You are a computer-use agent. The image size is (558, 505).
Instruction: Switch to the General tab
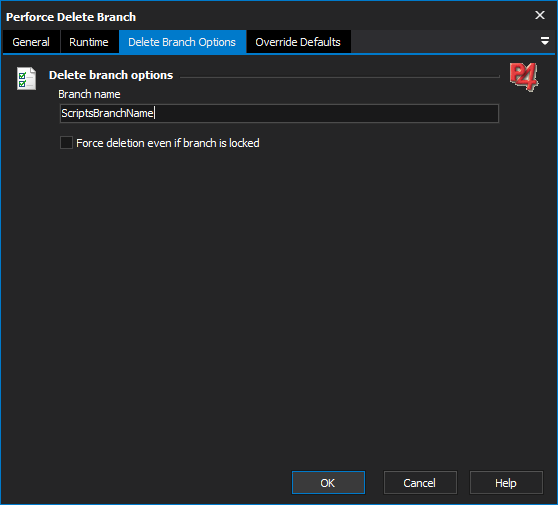point(31,42)
